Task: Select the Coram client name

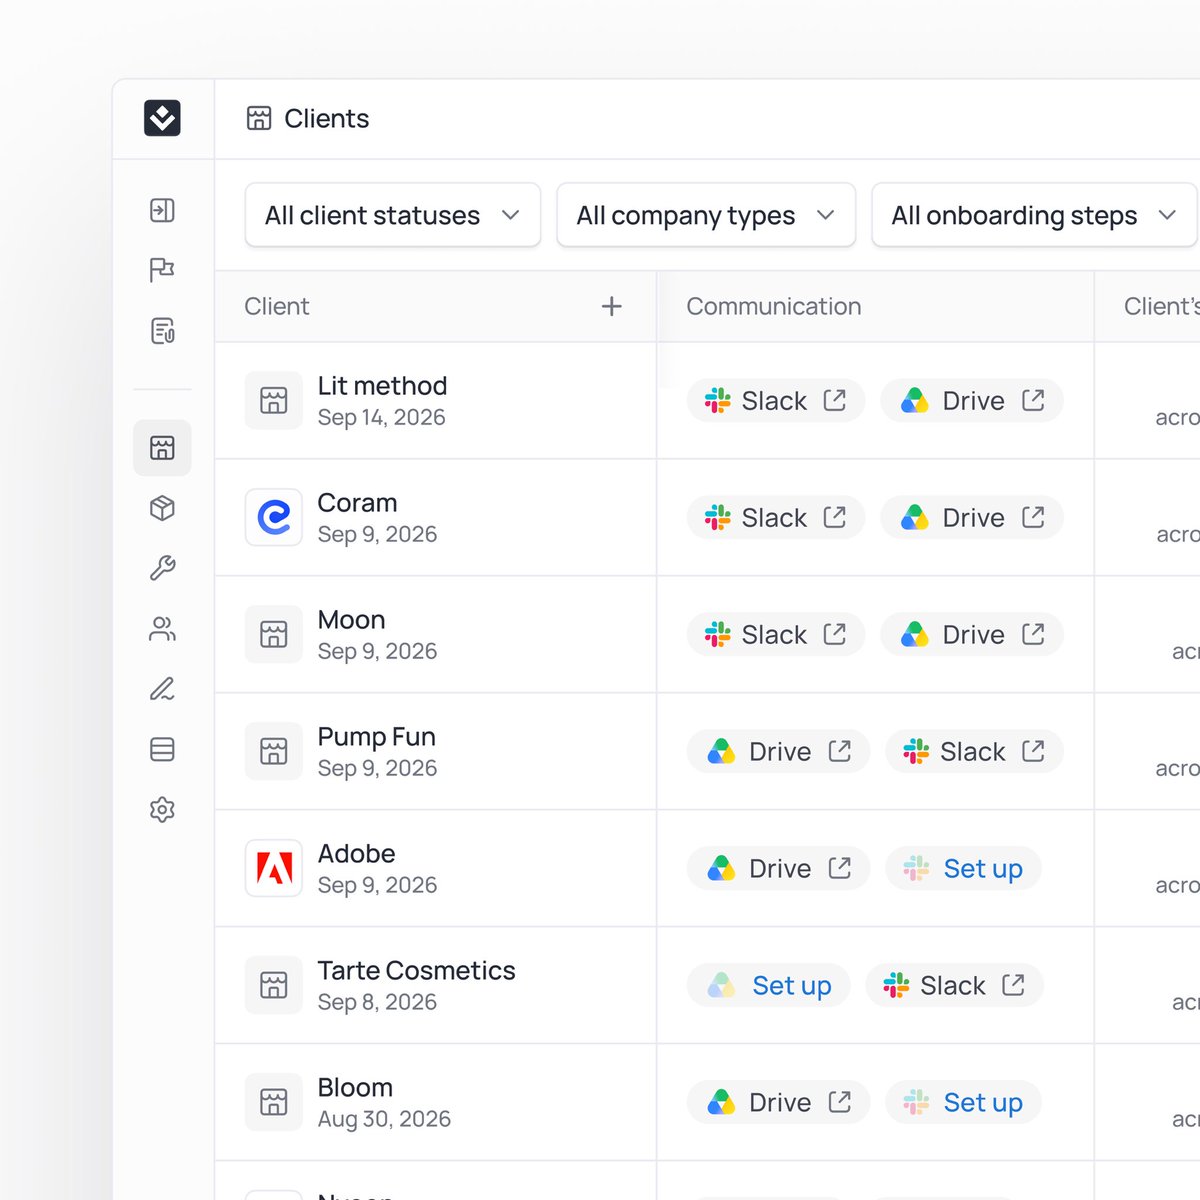Action: click(357, 503)
